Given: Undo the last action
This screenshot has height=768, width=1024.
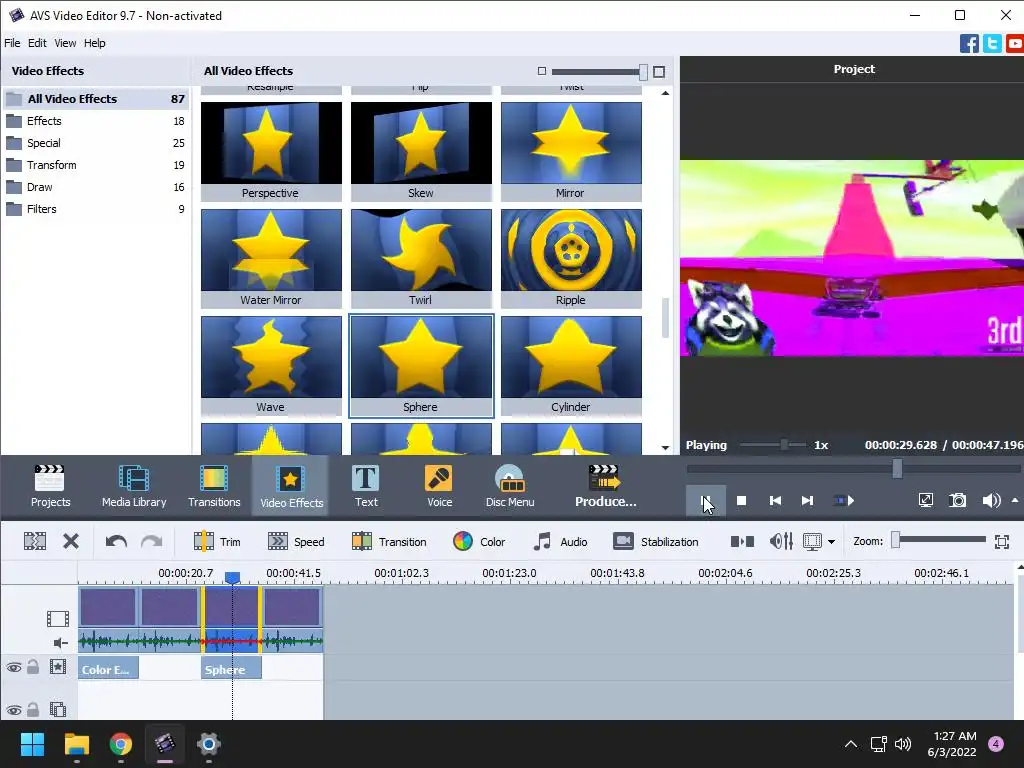Looking at the screenshot, I should [x=116, y=541].
